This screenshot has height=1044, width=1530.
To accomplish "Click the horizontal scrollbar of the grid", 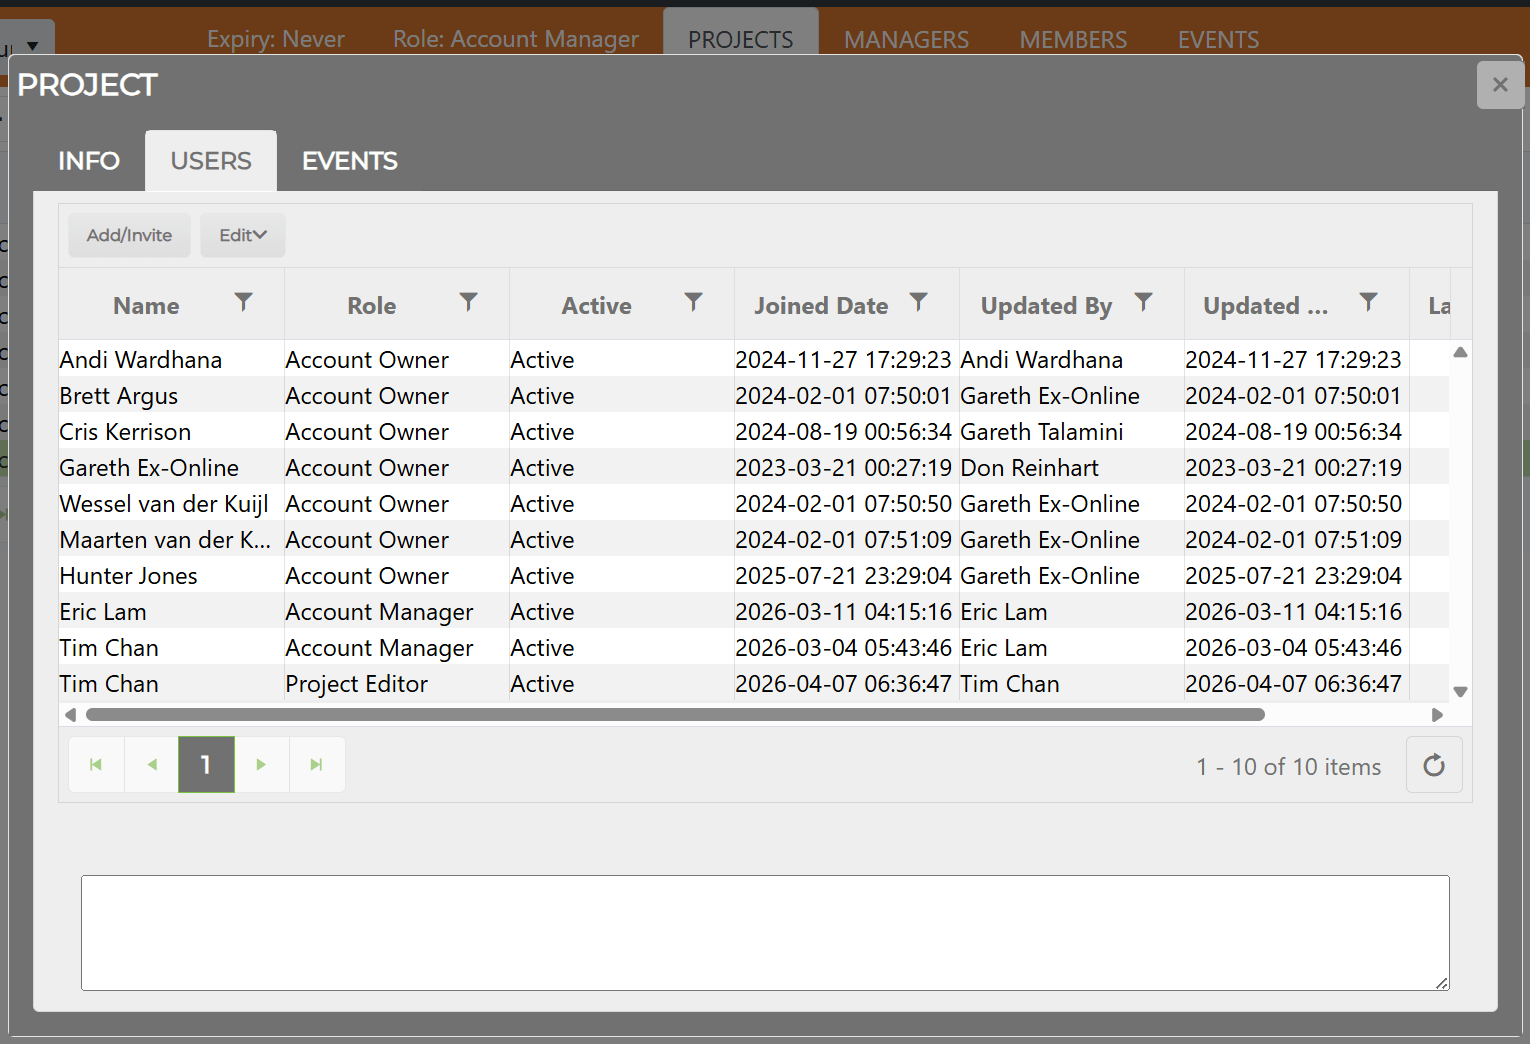I will [x=675, y=715].
